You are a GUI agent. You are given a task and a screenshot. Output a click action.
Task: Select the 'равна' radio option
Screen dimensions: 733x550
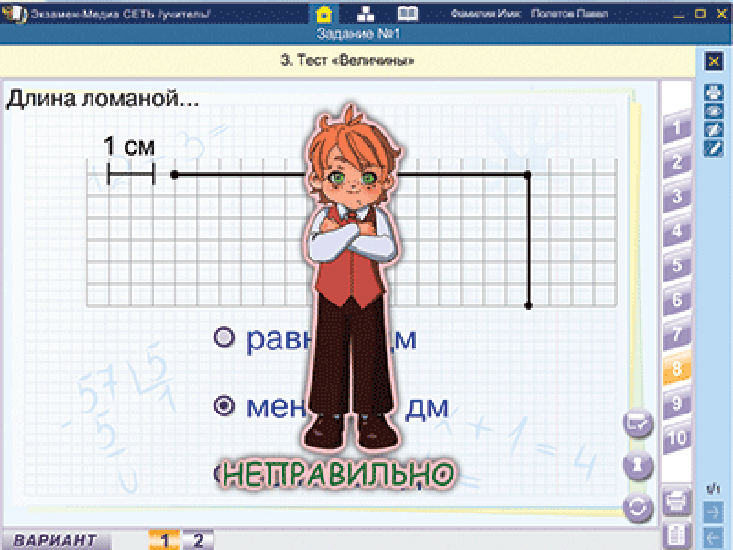pyautogui.click(x=225, y=338)
